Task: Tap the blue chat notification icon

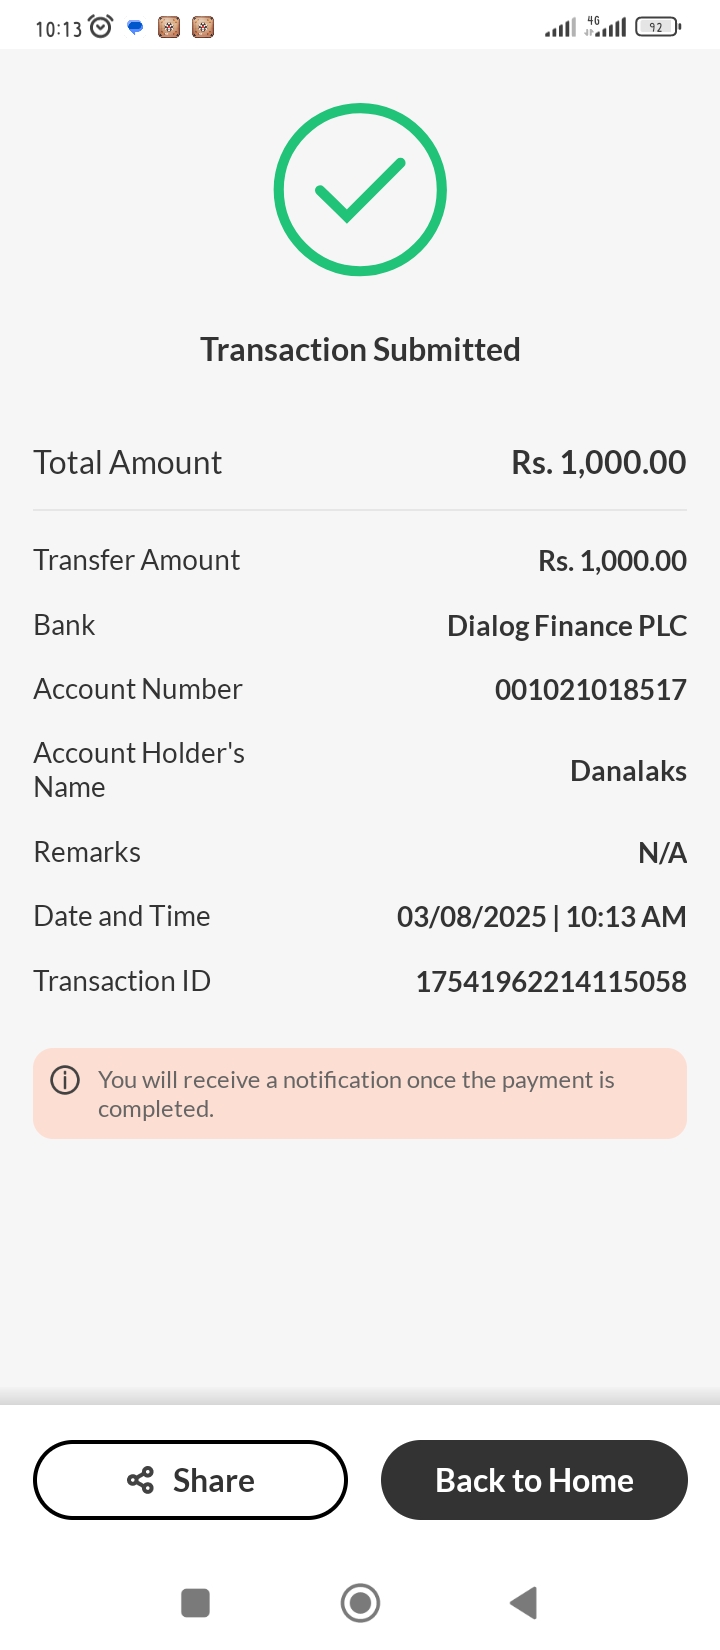Action: coord(135,27)
